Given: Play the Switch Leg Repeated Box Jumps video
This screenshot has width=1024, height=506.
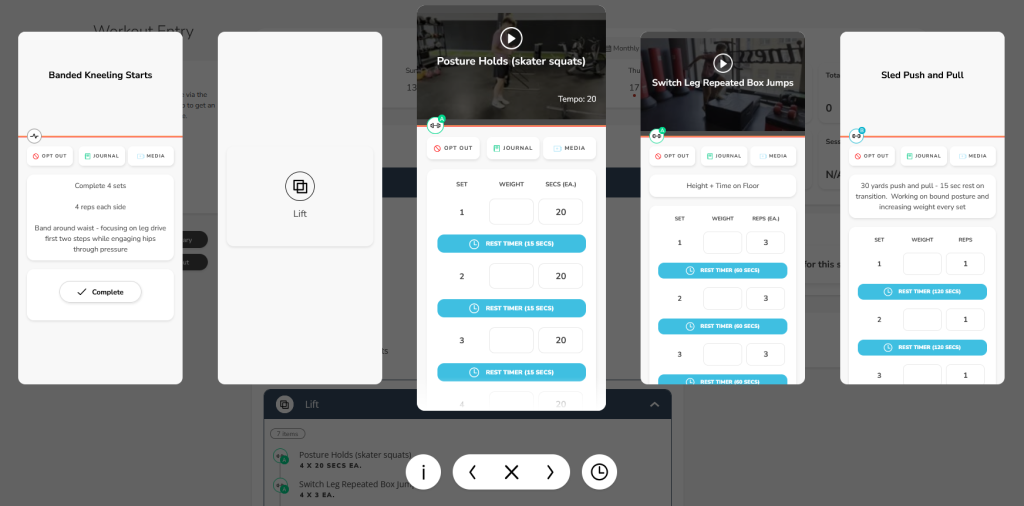Looking at the screenshot, I should click(x=722, y=63).
